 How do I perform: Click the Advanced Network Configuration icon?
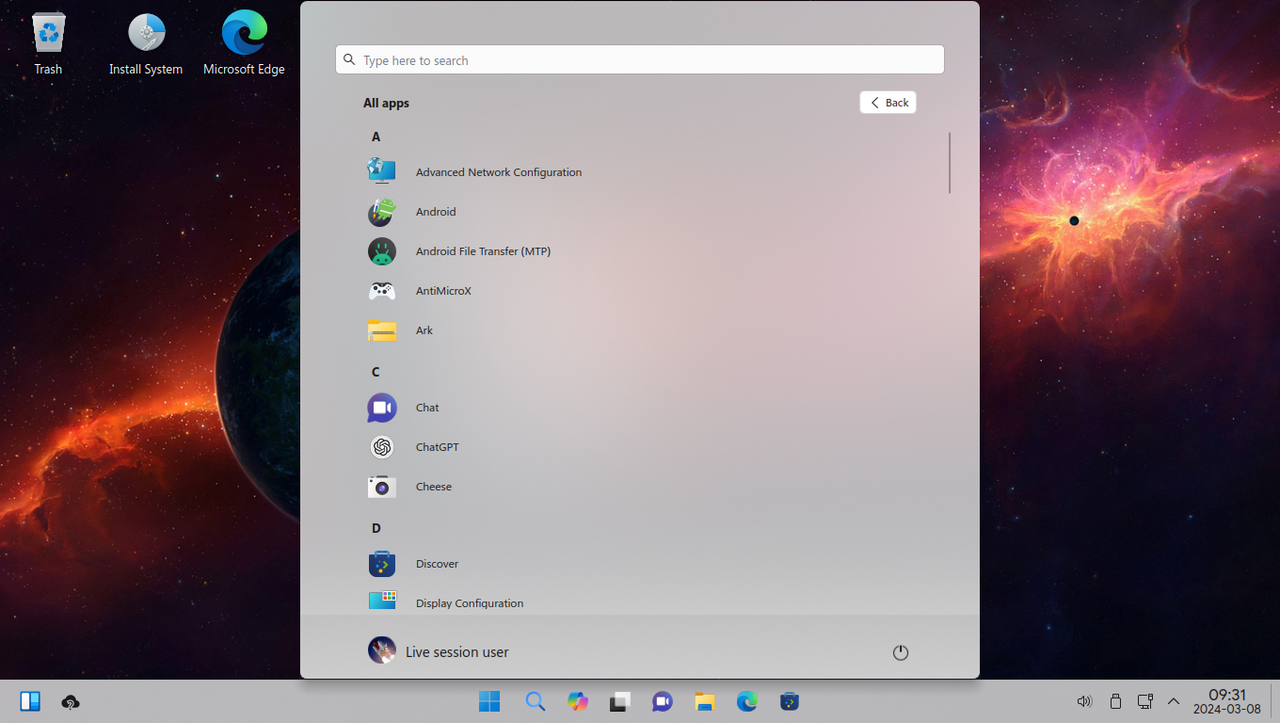(x=382, y=171)
